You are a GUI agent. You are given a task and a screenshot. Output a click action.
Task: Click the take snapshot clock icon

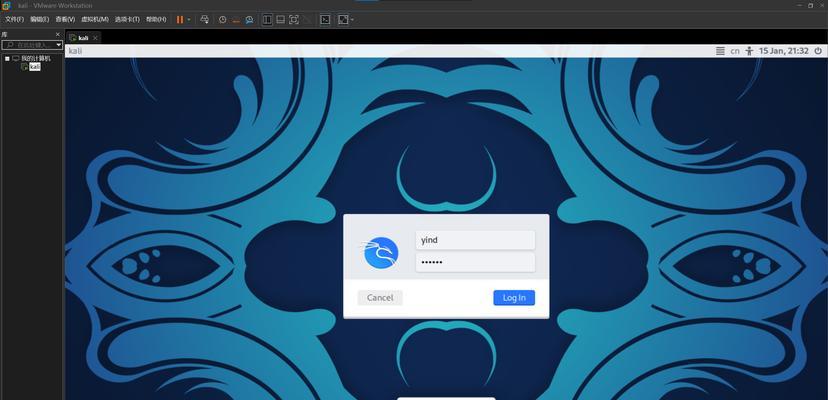pyautogui.click(x=222, y=20)
